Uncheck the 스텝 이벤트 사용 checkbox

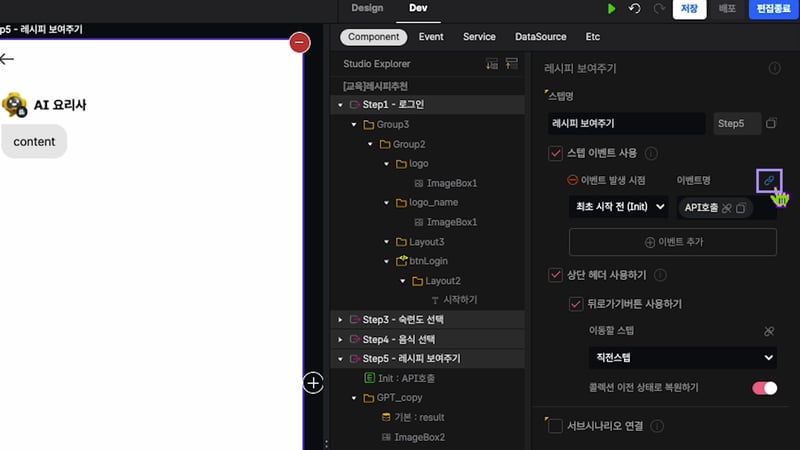click(x=556, y=153)
